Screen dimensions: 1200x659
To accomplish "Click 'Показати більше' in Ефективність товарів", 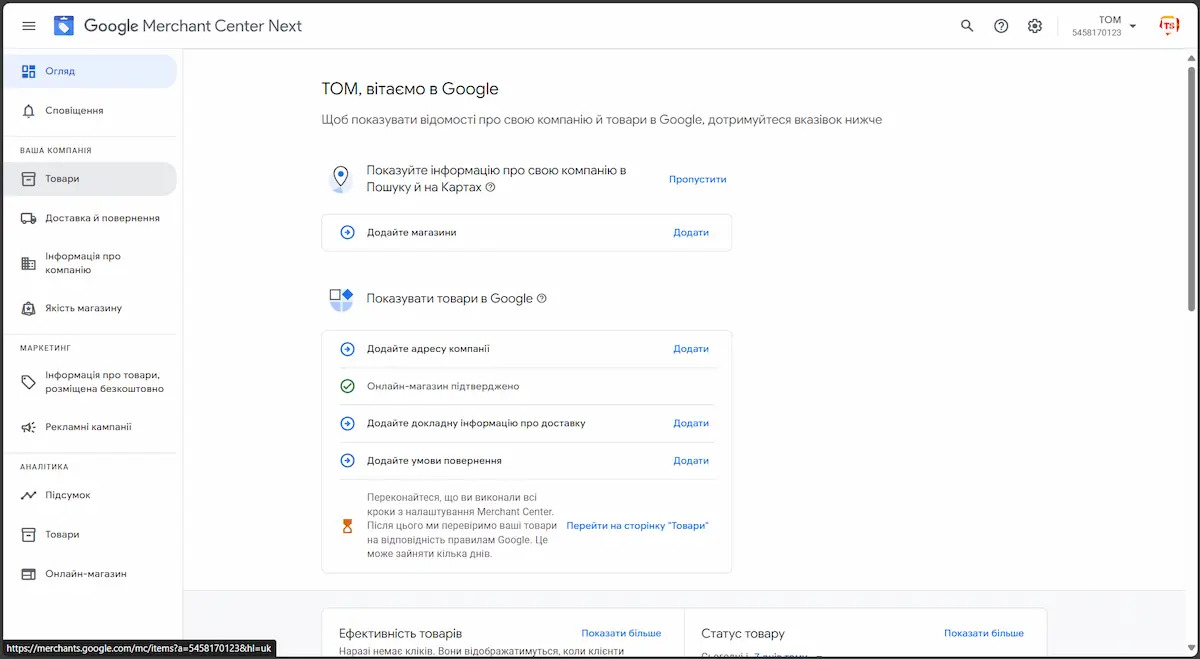I will [x=620, y=633].
